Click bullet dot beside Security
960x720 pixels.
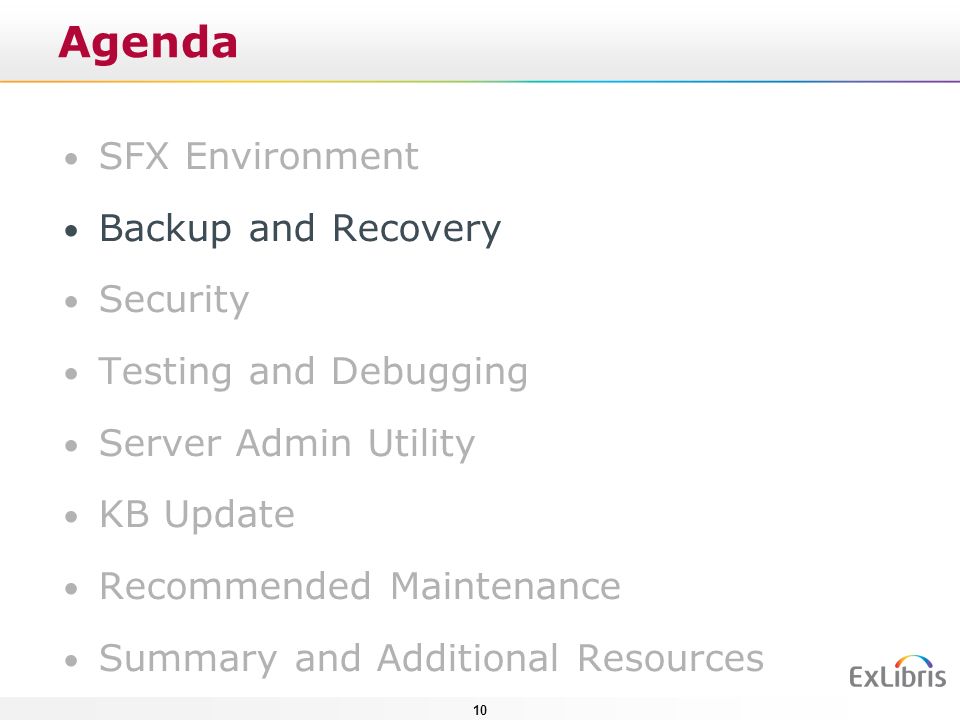click(72, 302)
